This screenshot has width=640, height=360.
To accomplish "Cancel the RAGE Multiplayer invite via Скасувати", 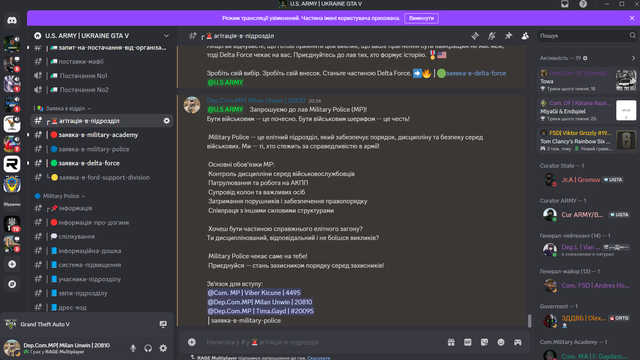I will pyautogui.click(x=319, y=358).
